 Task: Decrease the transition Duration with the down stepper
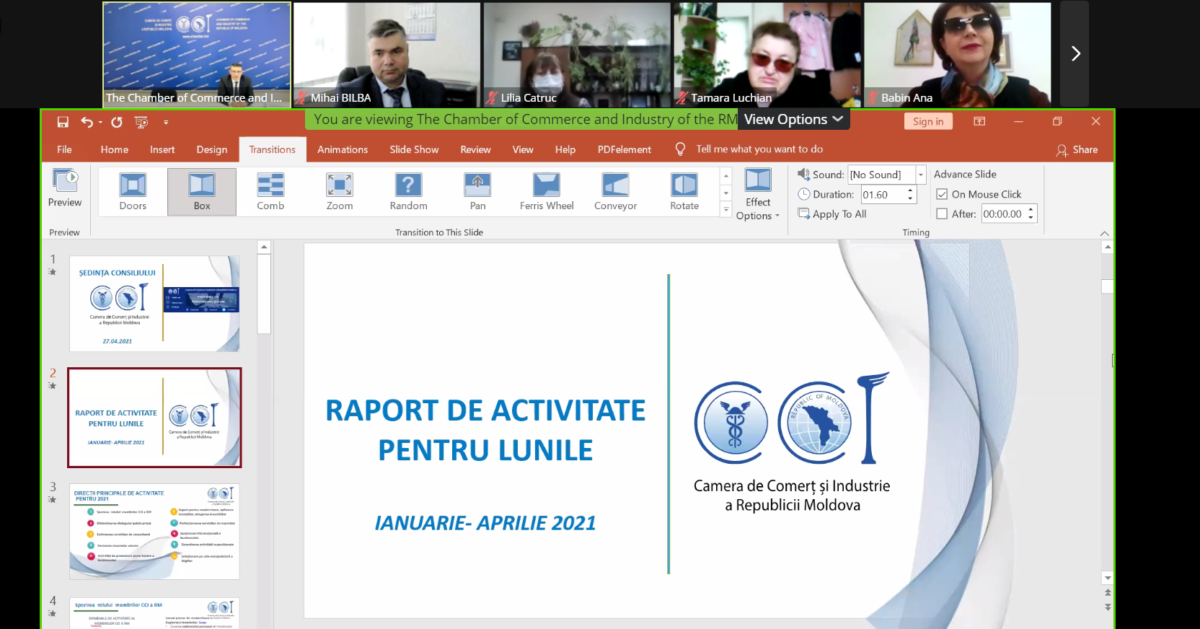click(910, 199)
